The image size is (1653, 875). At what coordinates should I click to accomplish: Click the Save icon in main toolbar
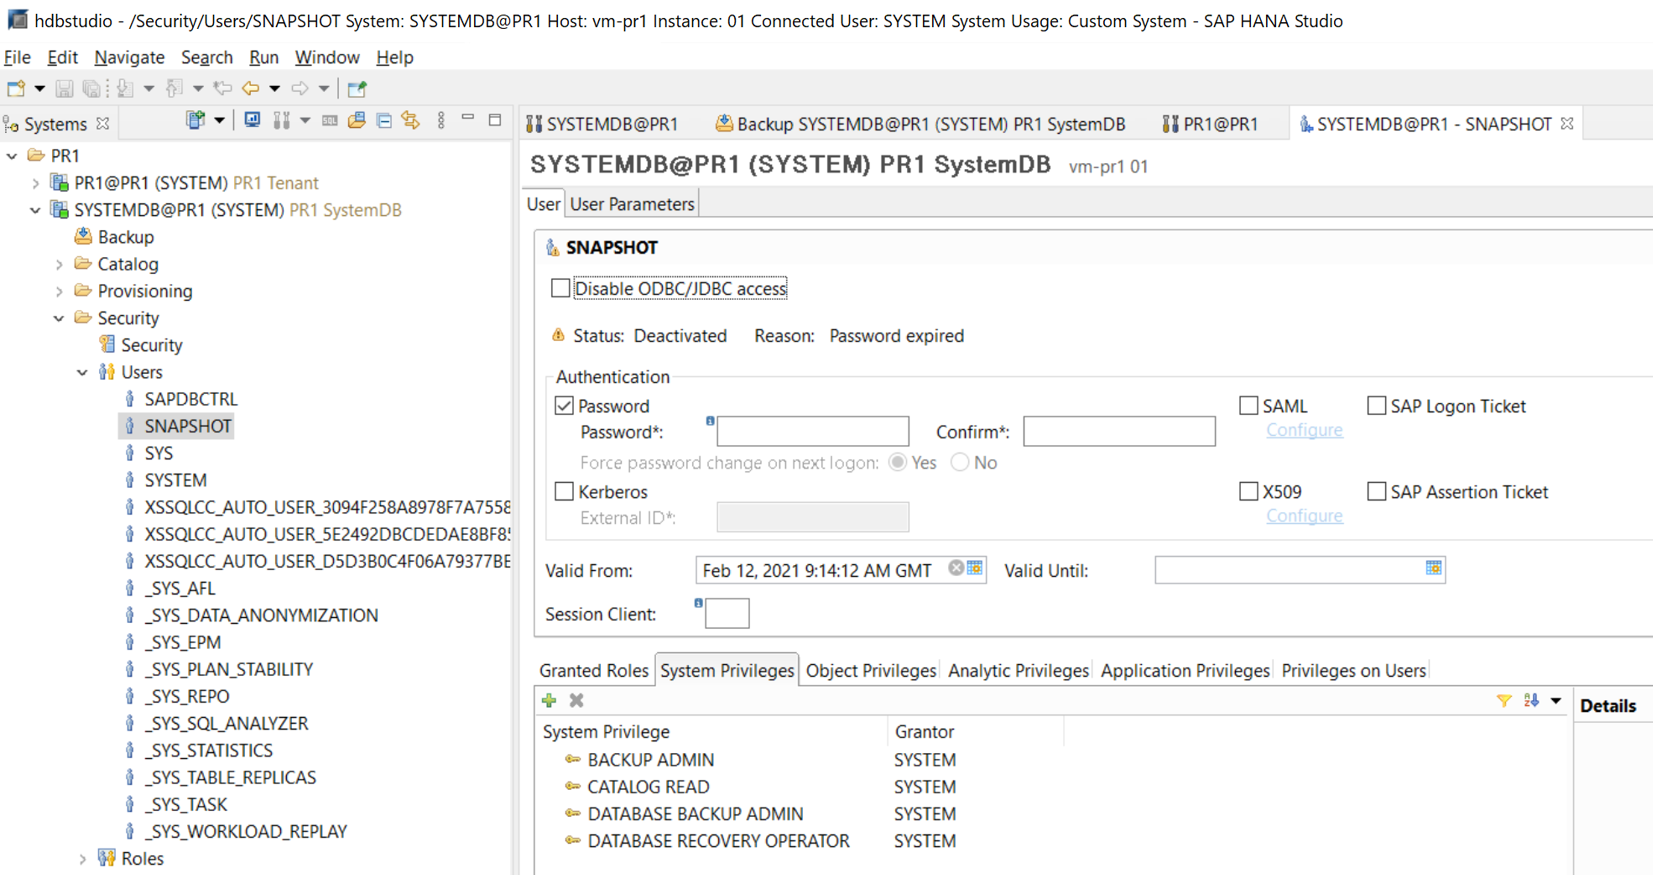(64, 89)
